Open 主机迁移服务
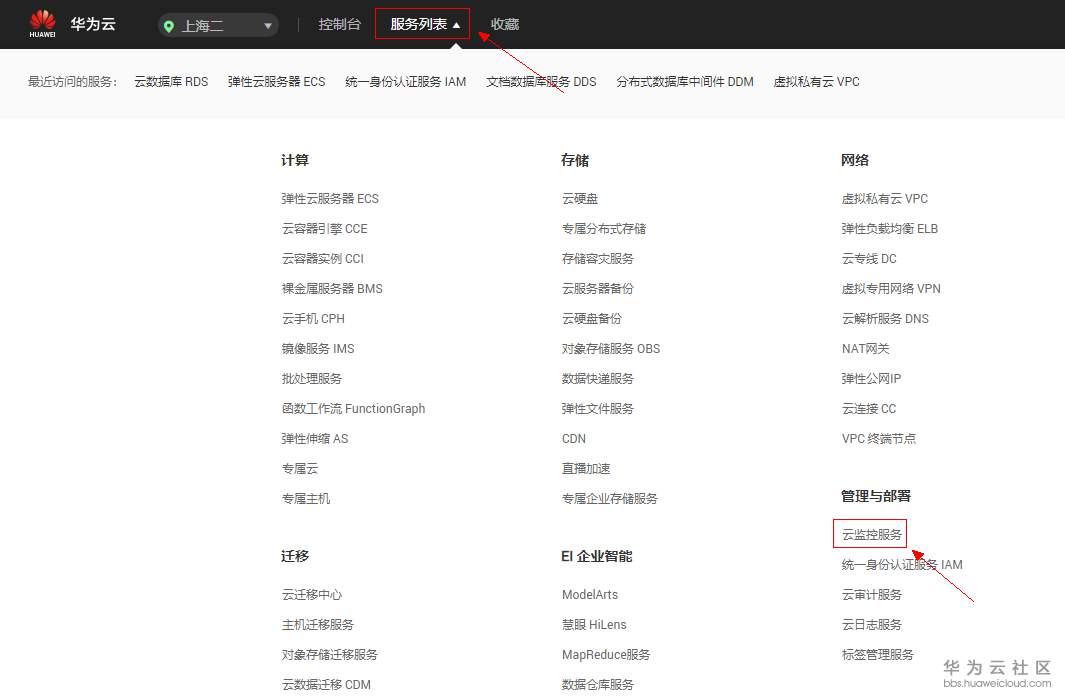The image size is (1065, 698). 318,625
